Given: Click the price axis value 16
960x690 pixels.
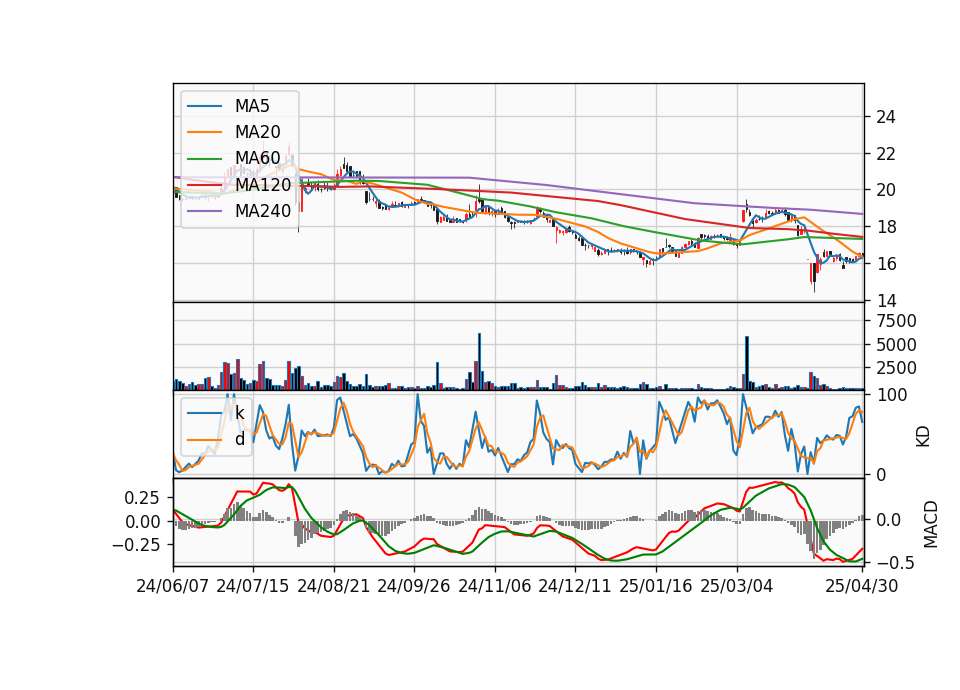Looking at the screenshot, I should (x=886, y=264).
